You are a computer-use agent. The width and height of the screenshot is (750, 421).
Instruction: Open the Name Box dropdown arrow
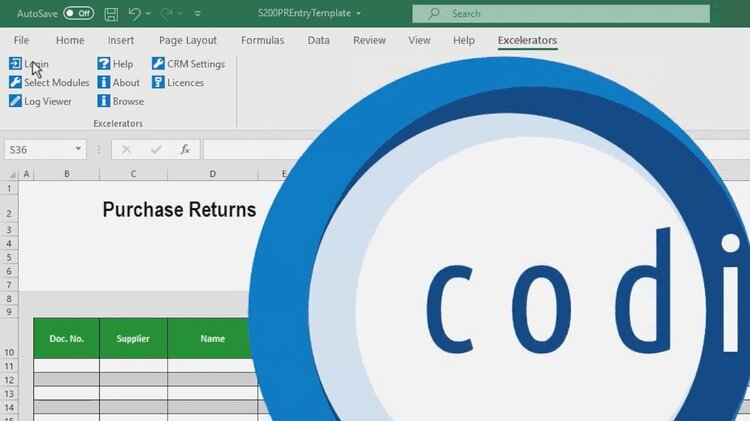click(x=78, y=149)
